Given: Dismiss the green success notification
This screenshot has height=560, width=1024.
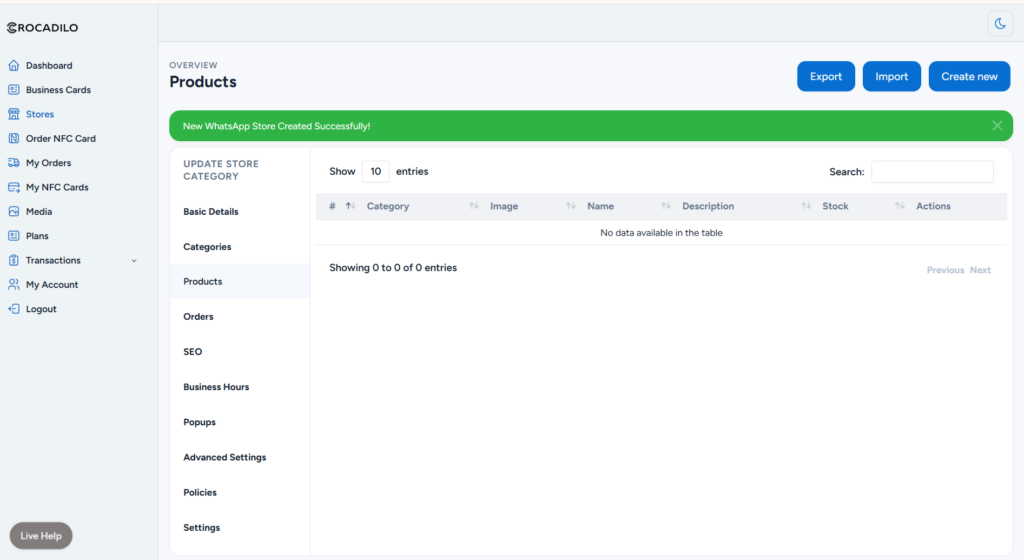Looking at the screenshot, I should 997,126.
